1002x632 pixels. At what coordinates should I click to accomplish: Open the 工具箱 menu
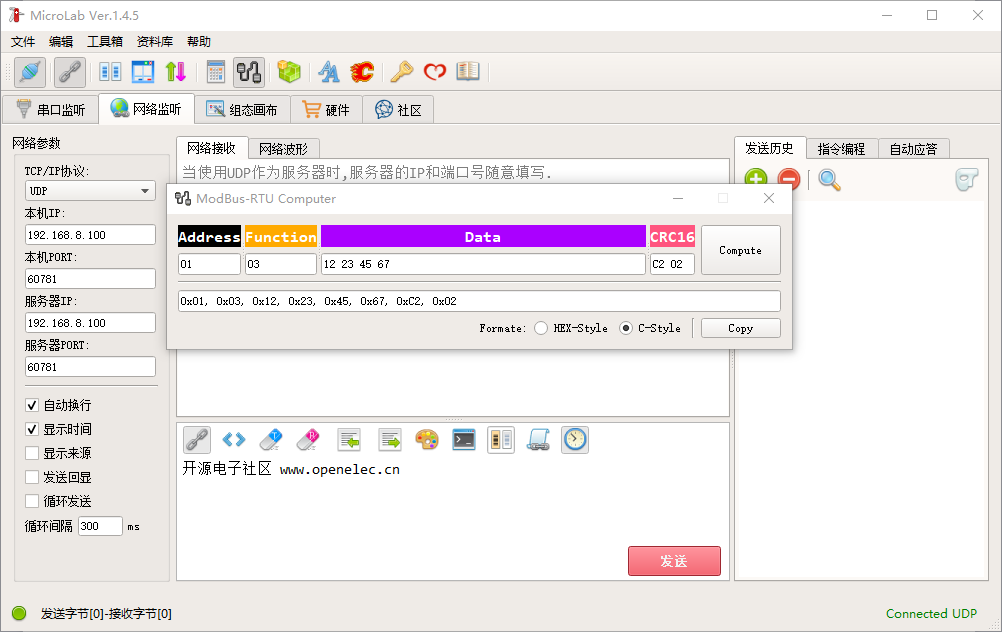(x=105, y=42)
